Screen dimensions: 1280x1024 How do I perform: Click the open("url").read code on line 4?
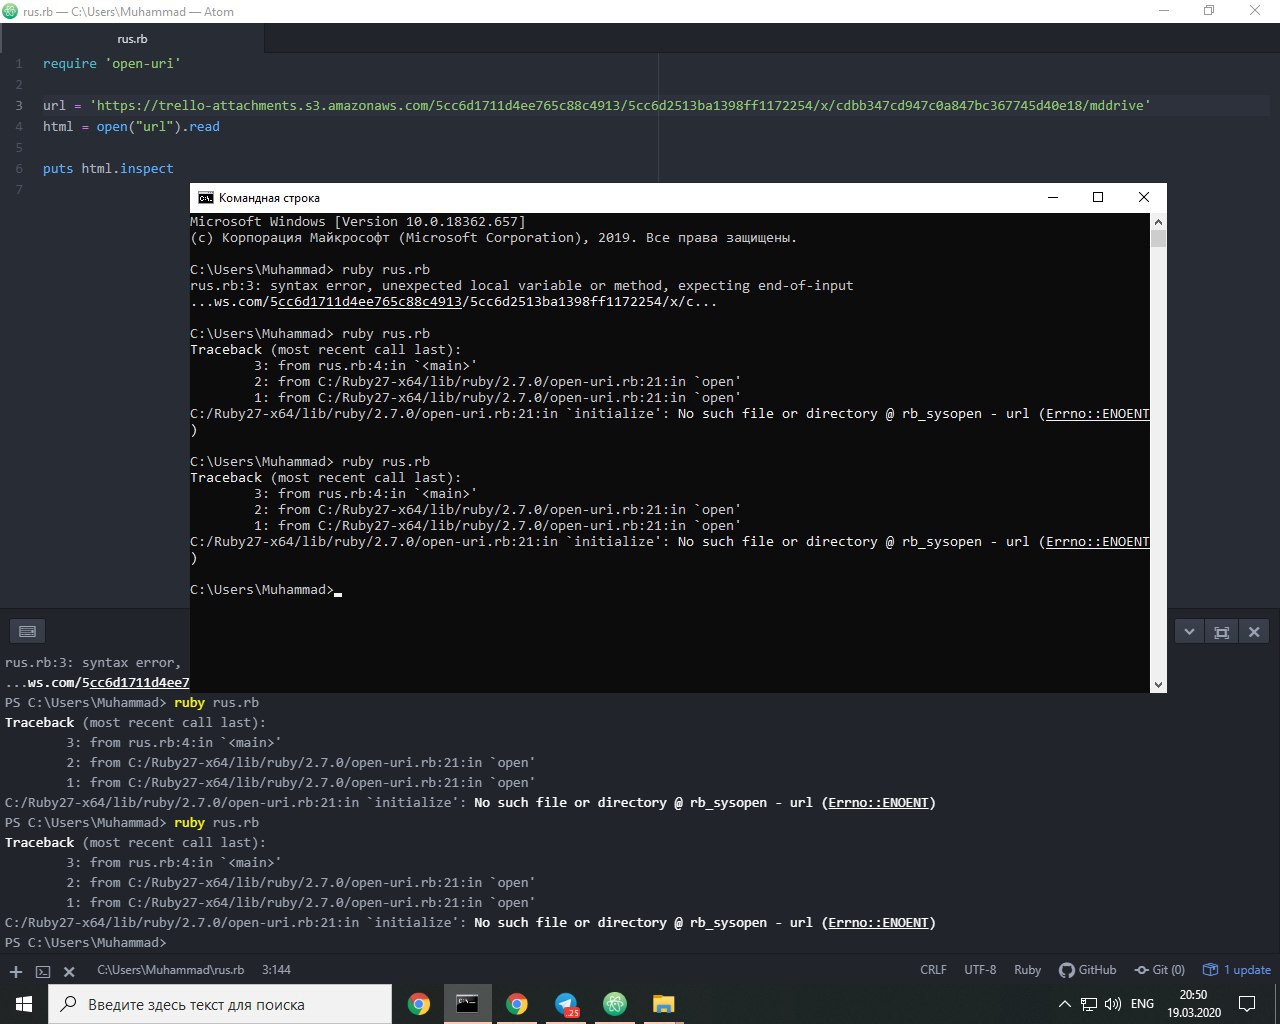(x=158, y=126)
